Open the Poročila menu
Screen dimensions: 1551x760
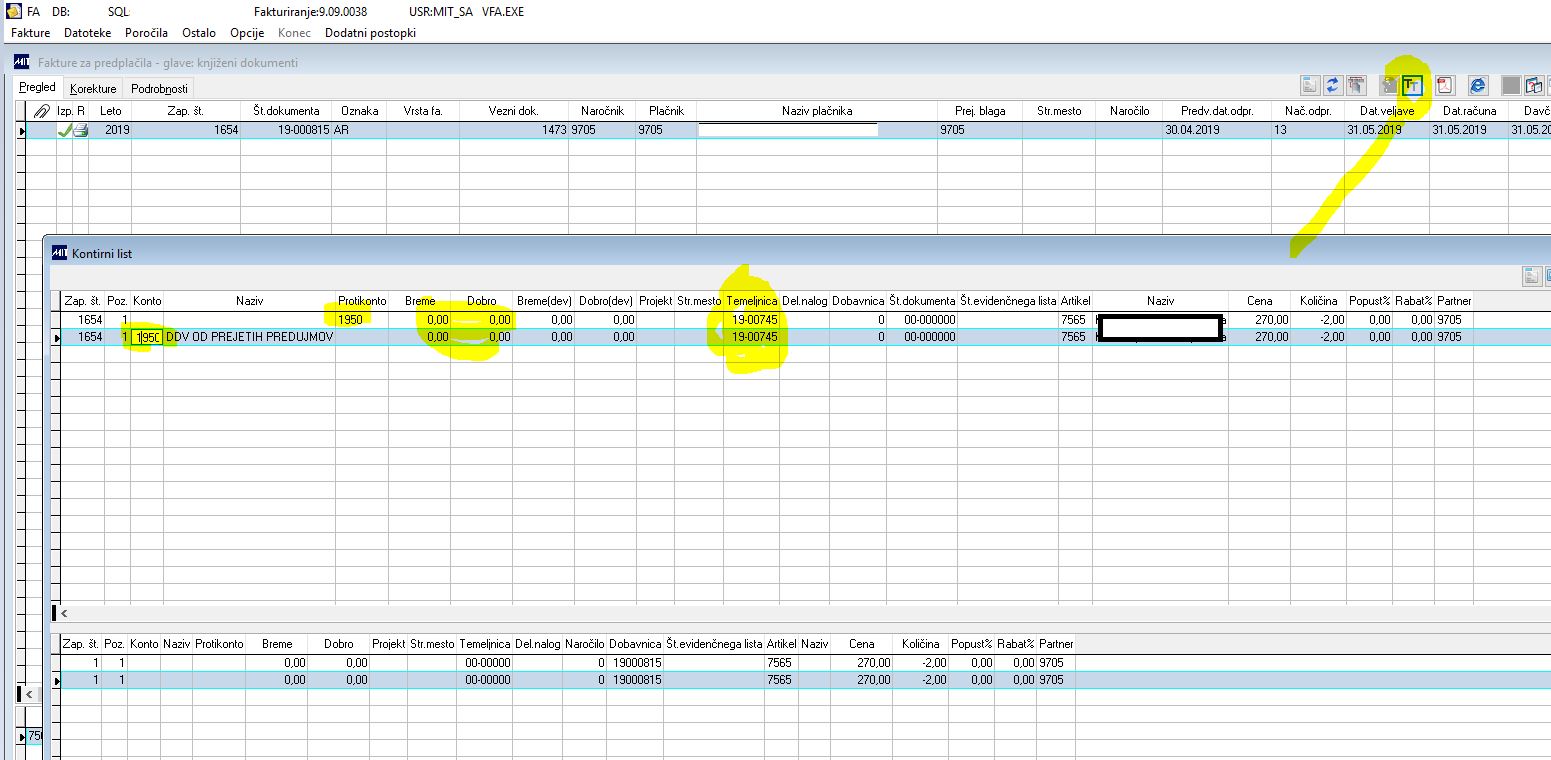pos(147,33)
